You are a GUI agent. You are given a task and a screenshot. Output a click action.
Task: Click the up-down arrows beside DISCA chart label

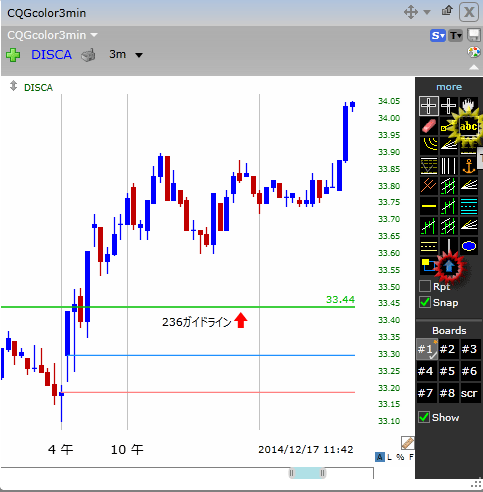[13, 86]
